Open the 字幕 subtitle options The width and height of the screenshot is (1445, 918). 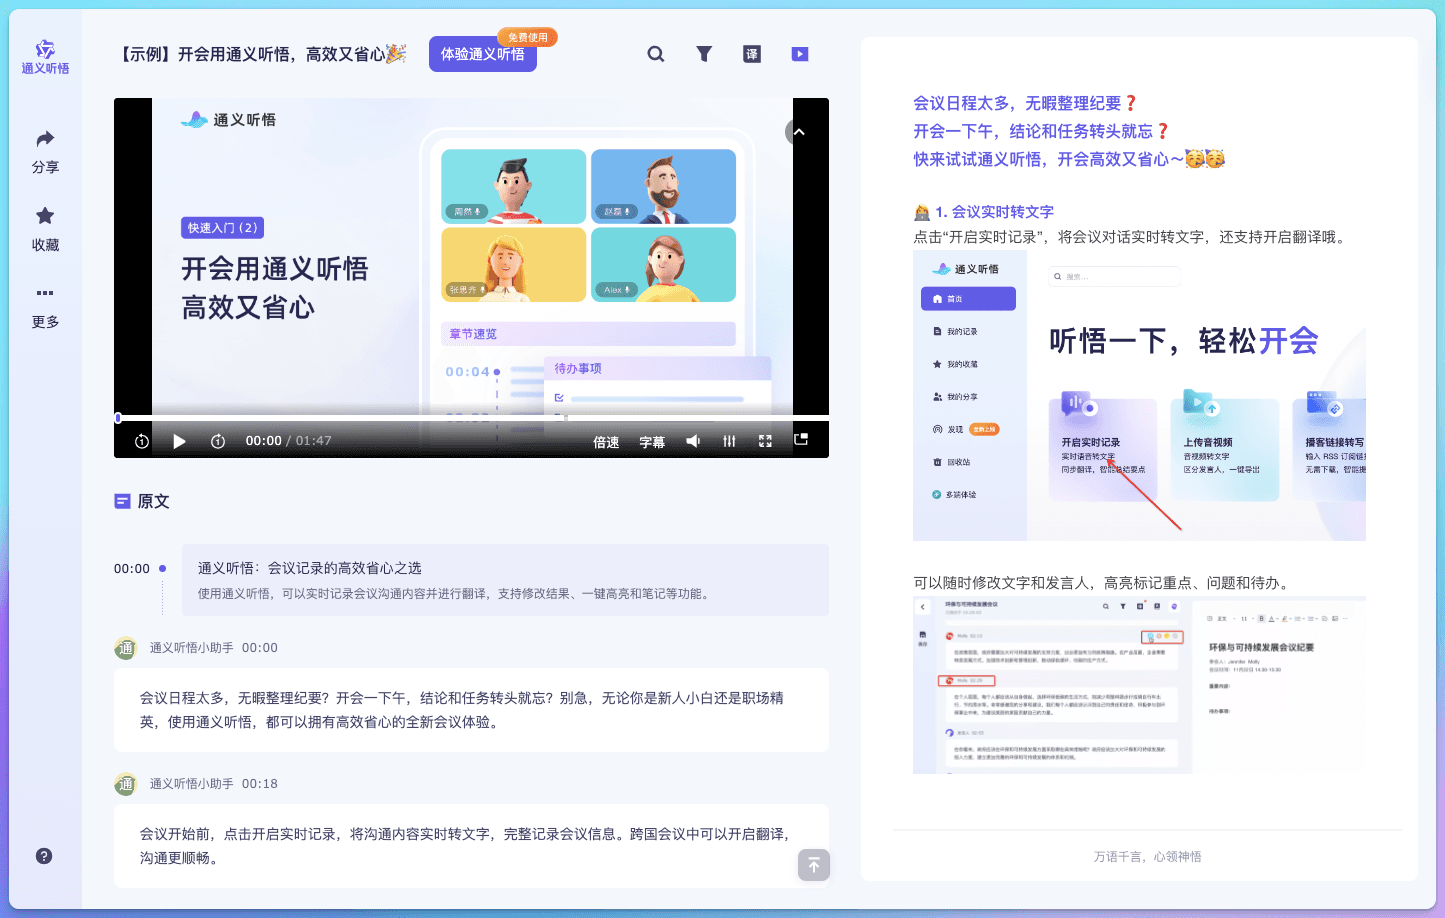click(x=652, y=442)
